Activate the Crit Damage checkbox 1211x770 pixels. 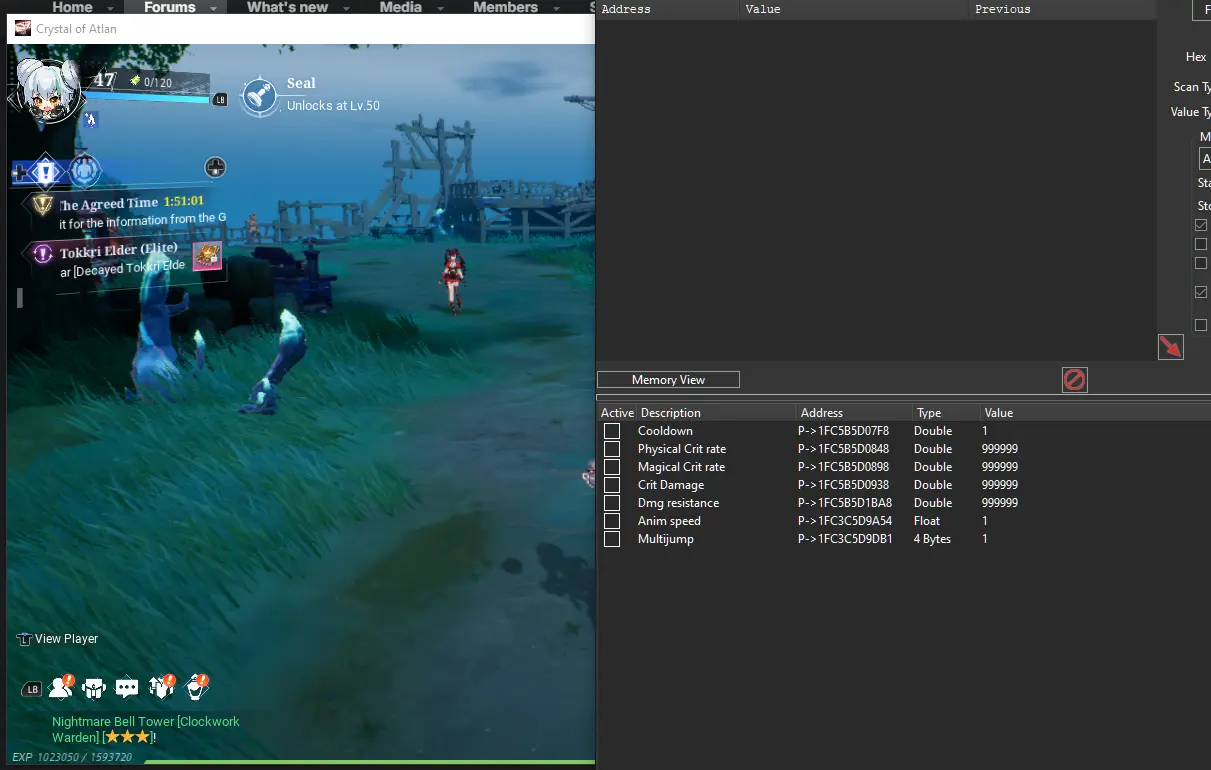611,485
